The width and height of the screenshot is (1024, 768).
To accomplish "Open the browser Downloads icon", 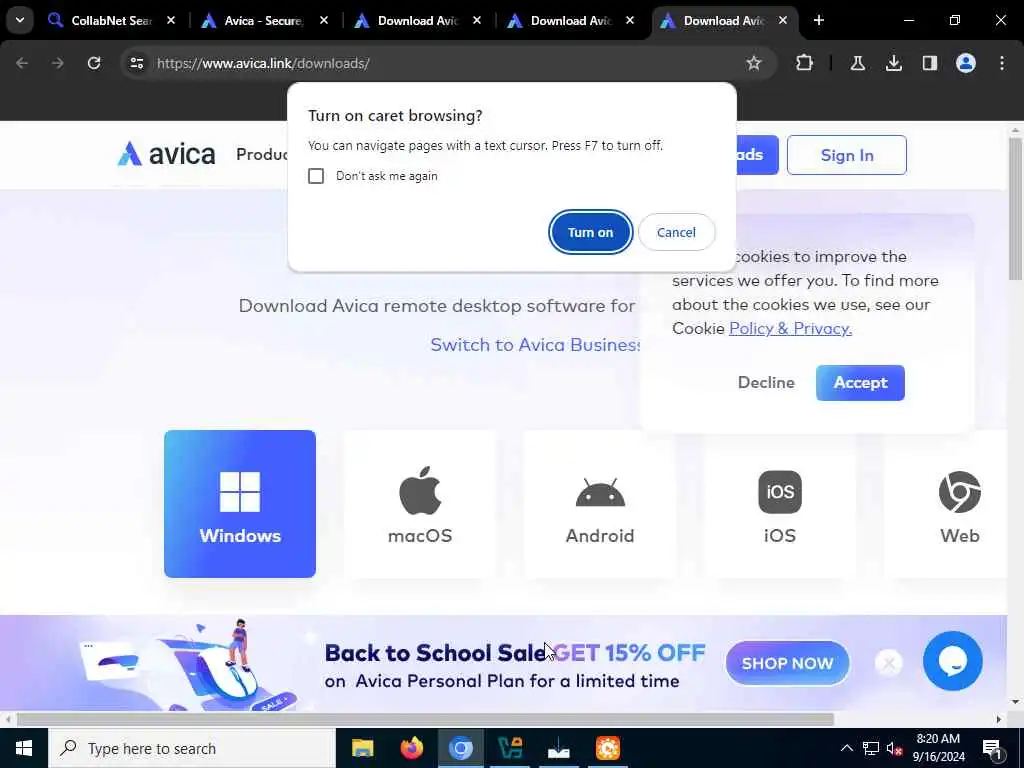I will (x=893, y=63).
